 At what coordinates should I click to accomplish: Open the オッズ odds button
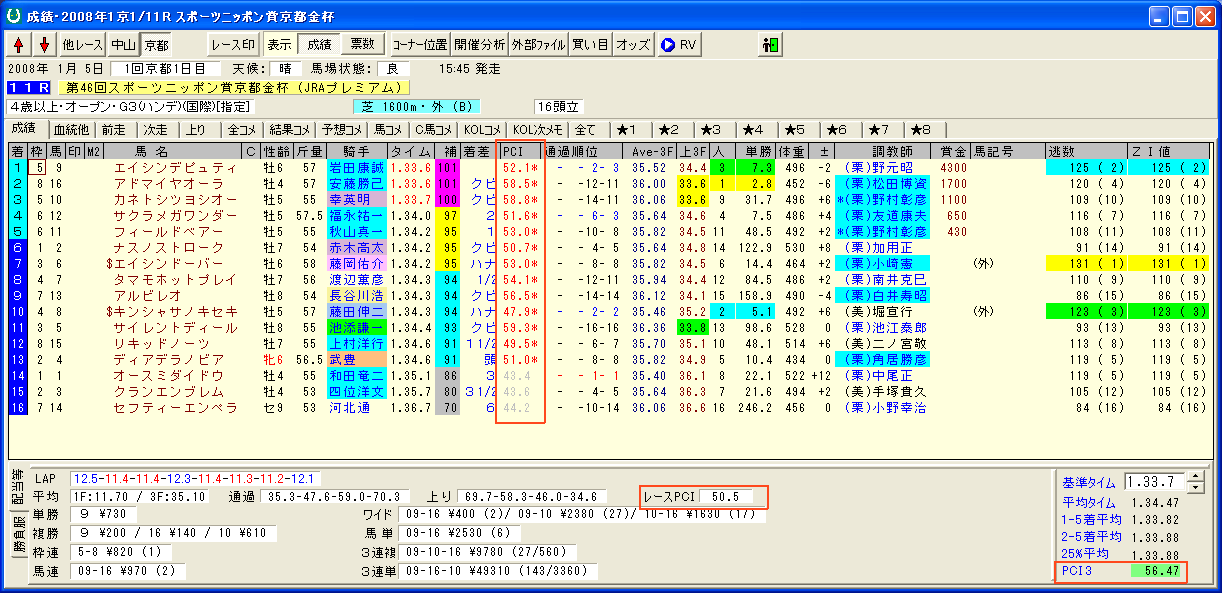tap(632, 45)
